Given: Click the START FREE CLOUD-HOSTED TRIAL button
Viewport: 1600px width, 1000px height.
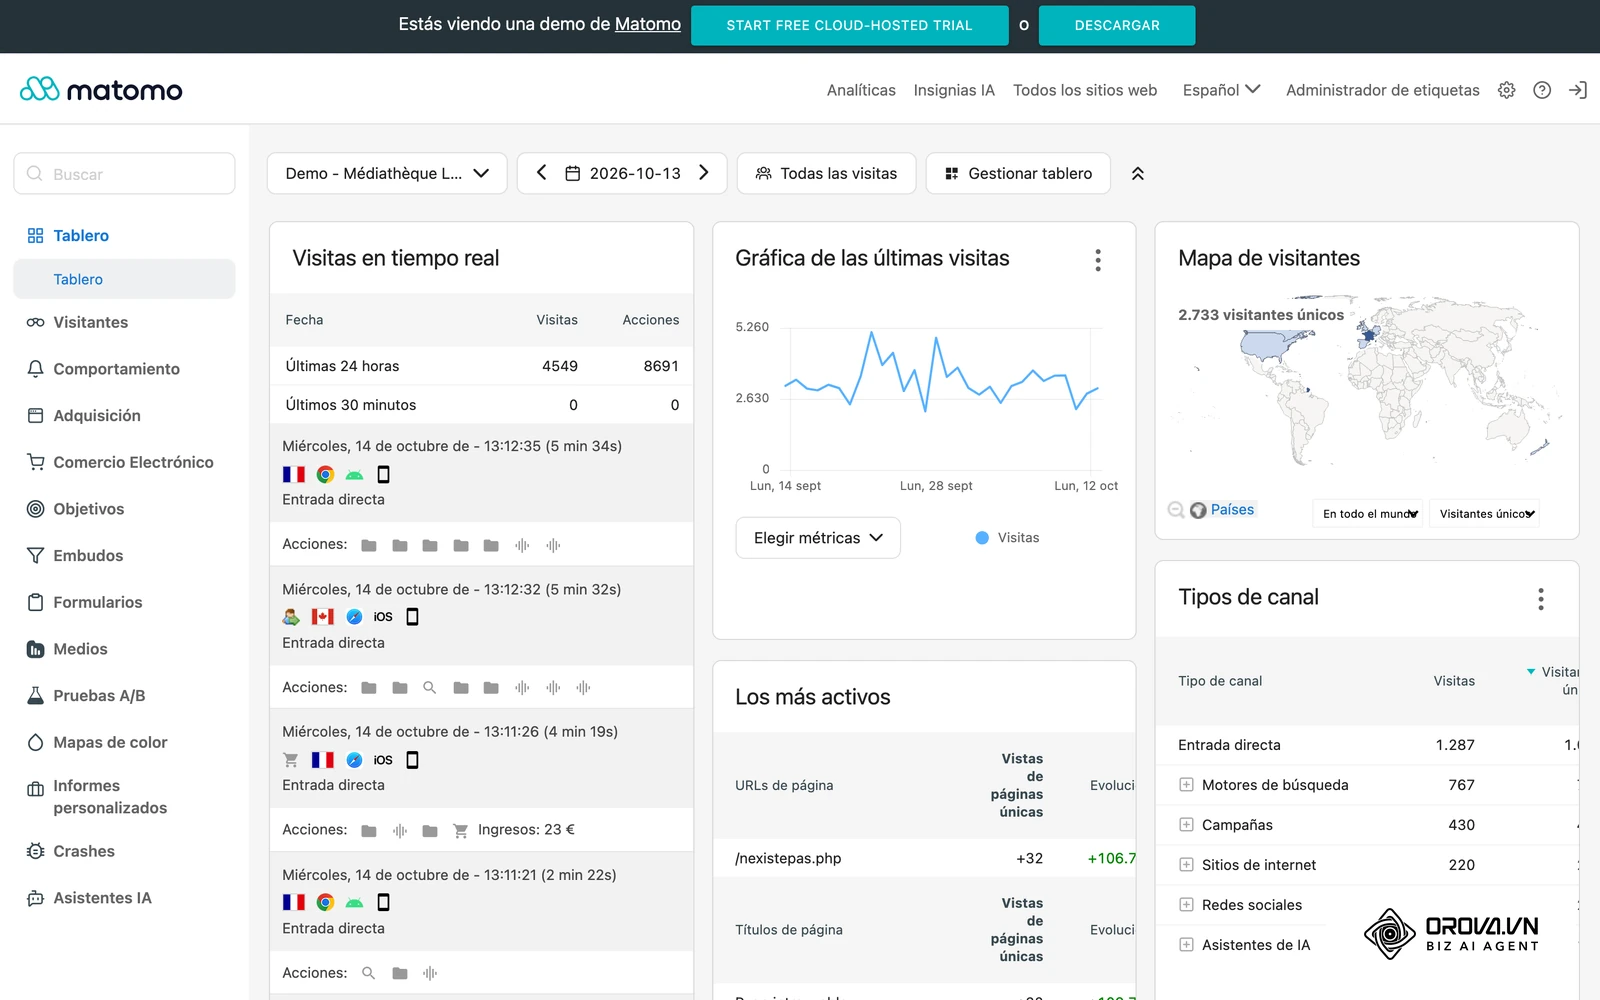Looking at the screenshot, I should [x=849, y=25].
